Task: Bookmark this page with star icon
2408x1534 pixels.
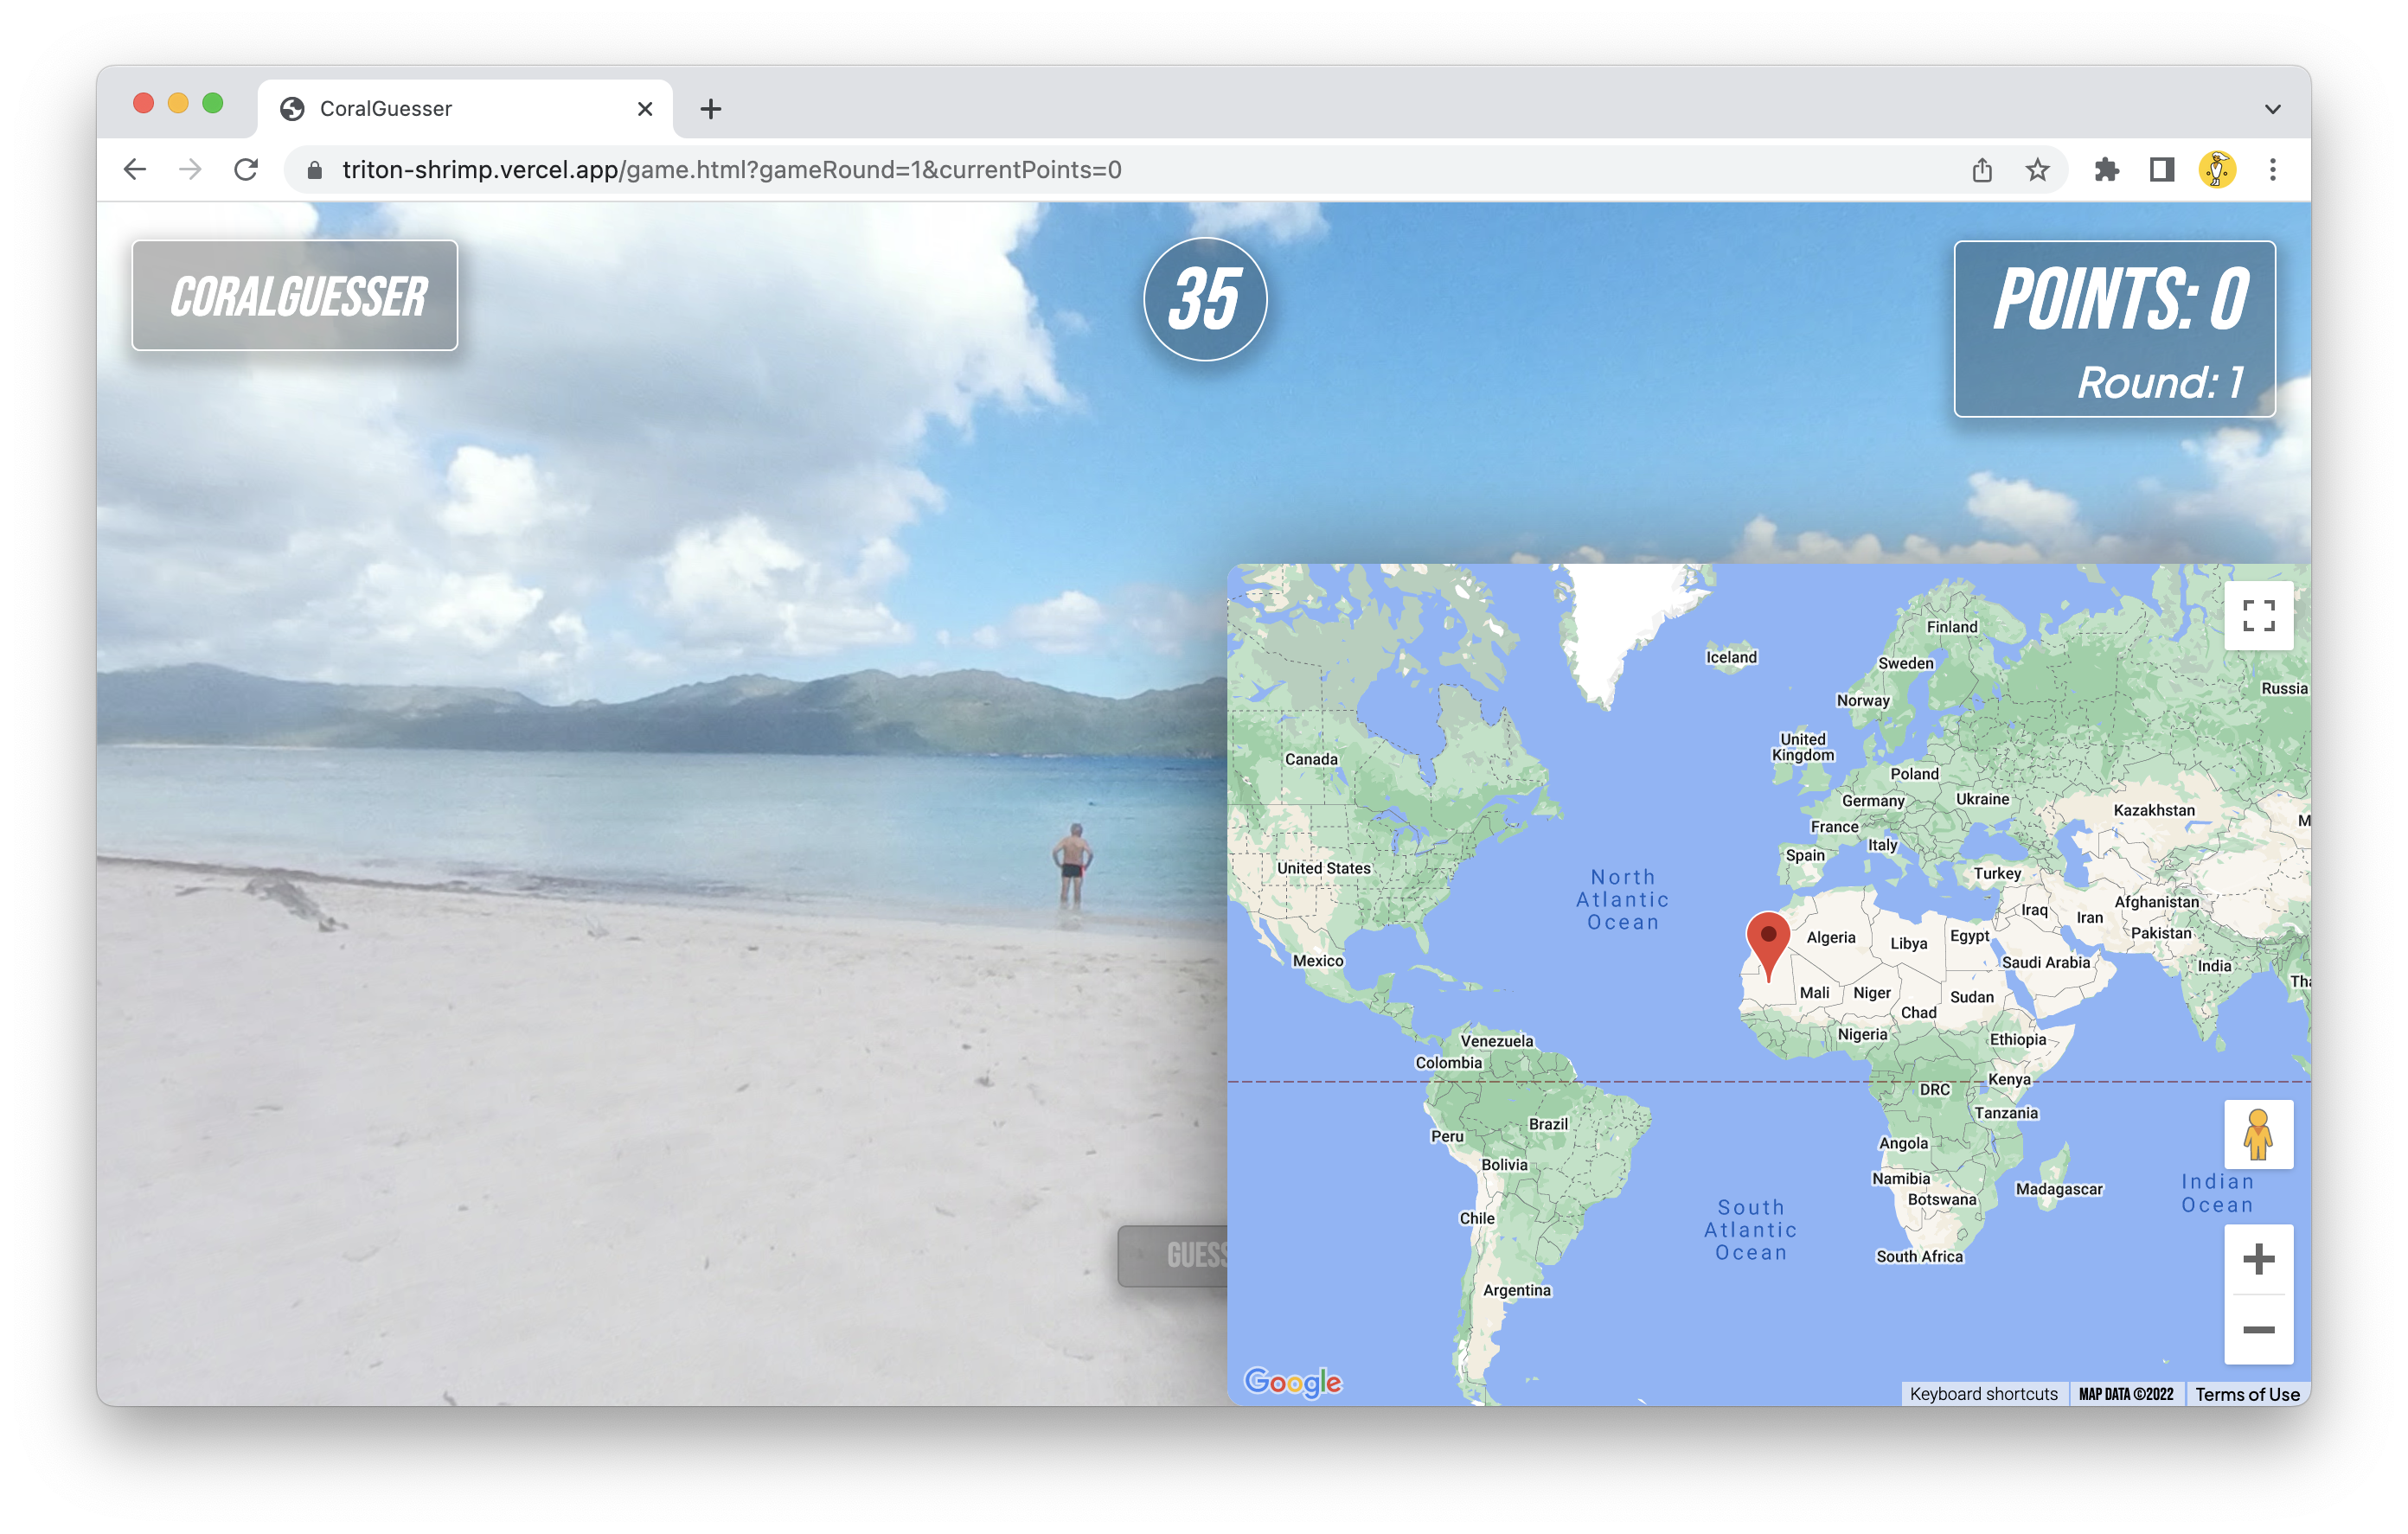Action: 2037,170
